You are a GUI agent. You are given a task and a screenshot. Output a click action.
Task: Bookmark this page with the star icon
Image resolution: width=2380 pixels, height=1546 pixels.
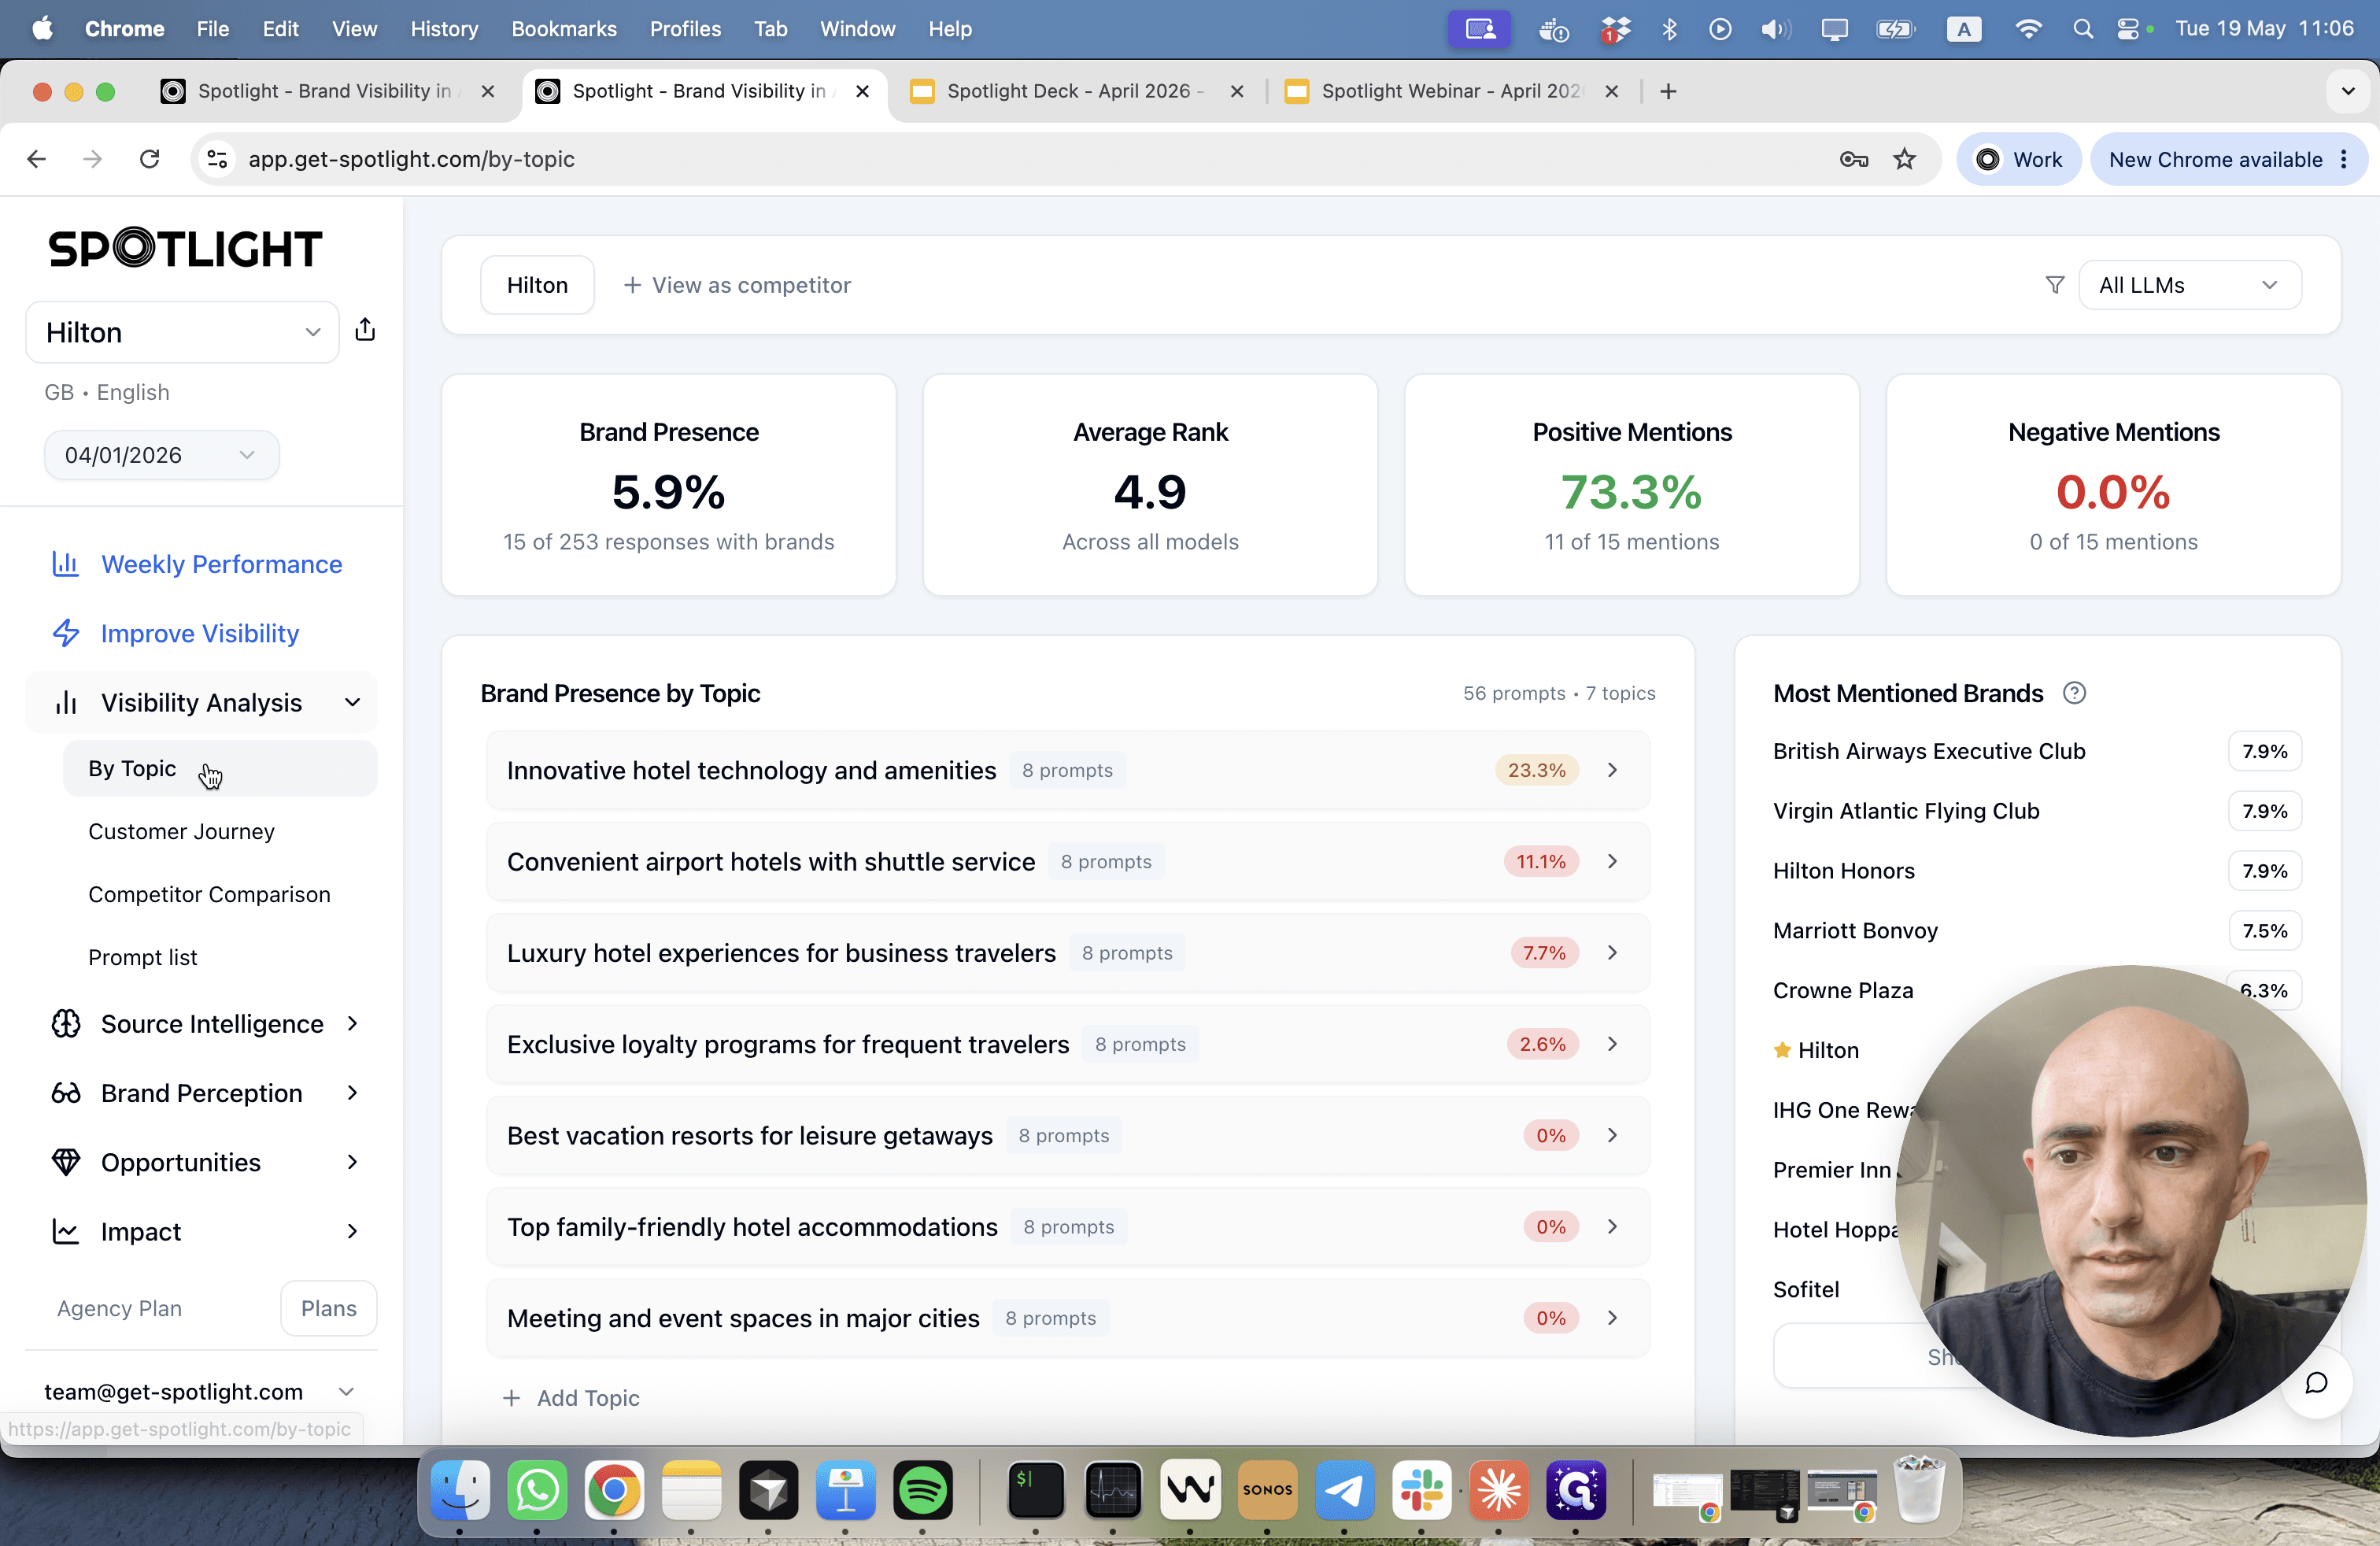1904,159
